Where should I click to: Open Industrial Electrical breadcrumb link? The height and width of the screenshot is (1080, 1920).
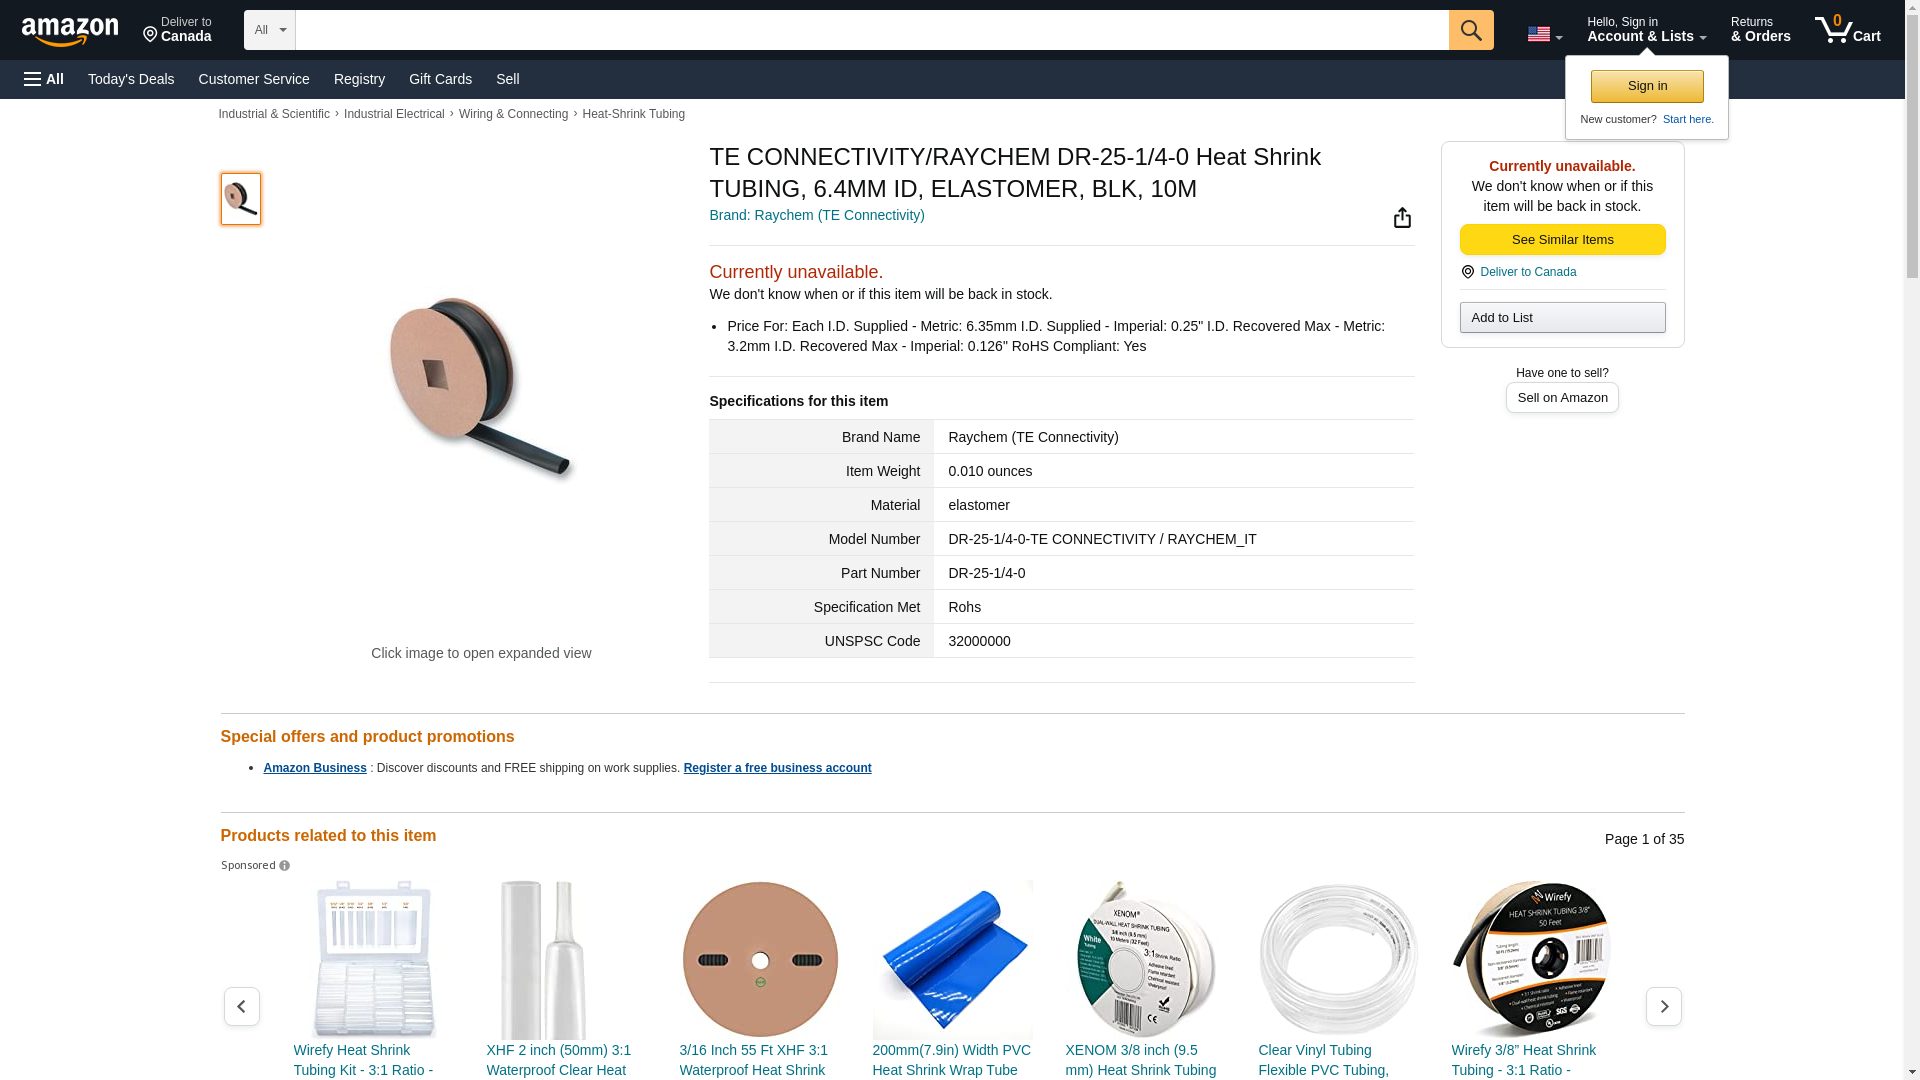tap(394, 114)
